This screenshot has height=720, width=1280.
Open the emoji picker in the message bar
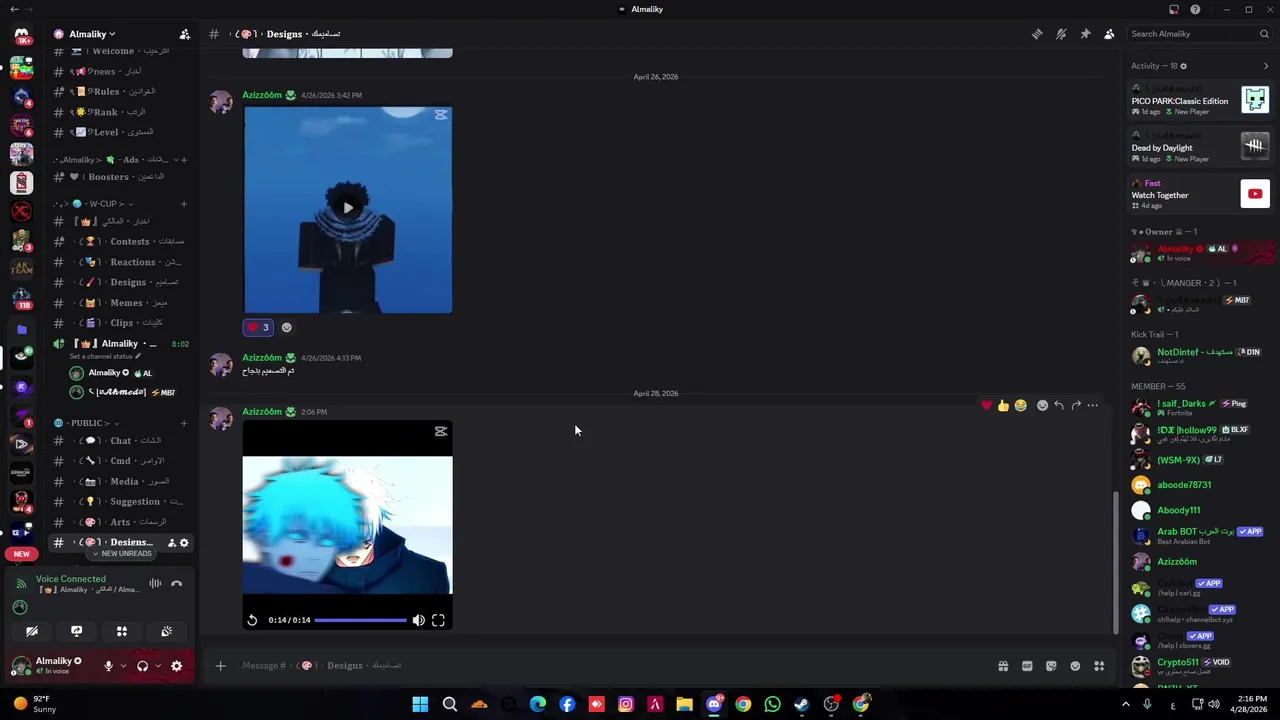(1075, 666)
